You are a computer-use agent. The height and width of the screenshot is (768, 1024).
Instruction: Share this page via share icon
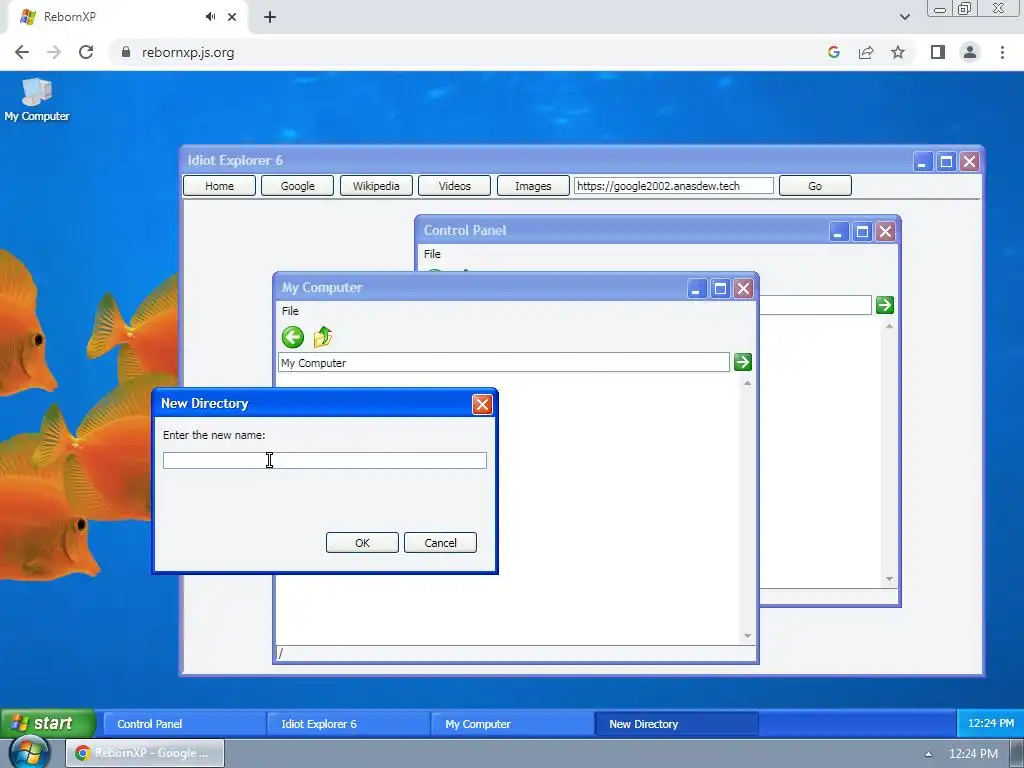pyautogui.click(x=866, y=52)
